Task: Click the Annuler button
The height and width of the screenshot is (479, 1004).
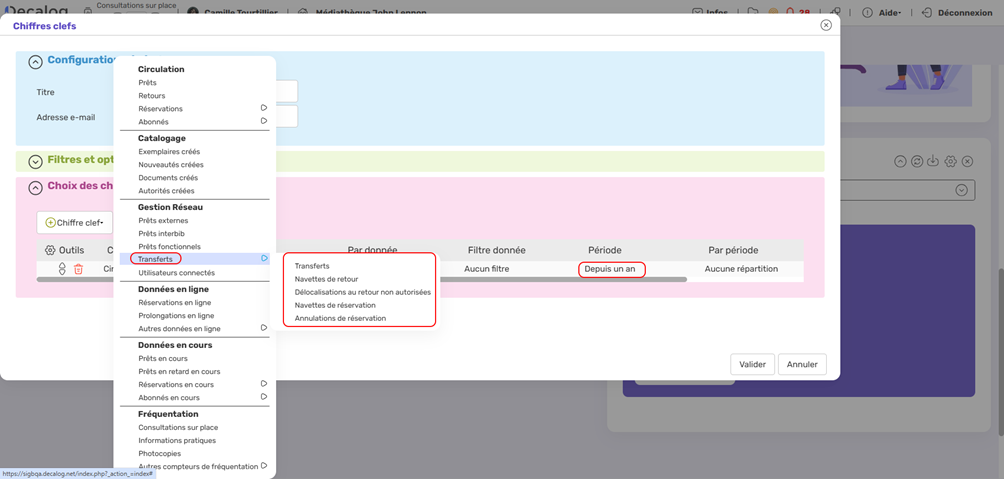Action: (x=802, y=364)
